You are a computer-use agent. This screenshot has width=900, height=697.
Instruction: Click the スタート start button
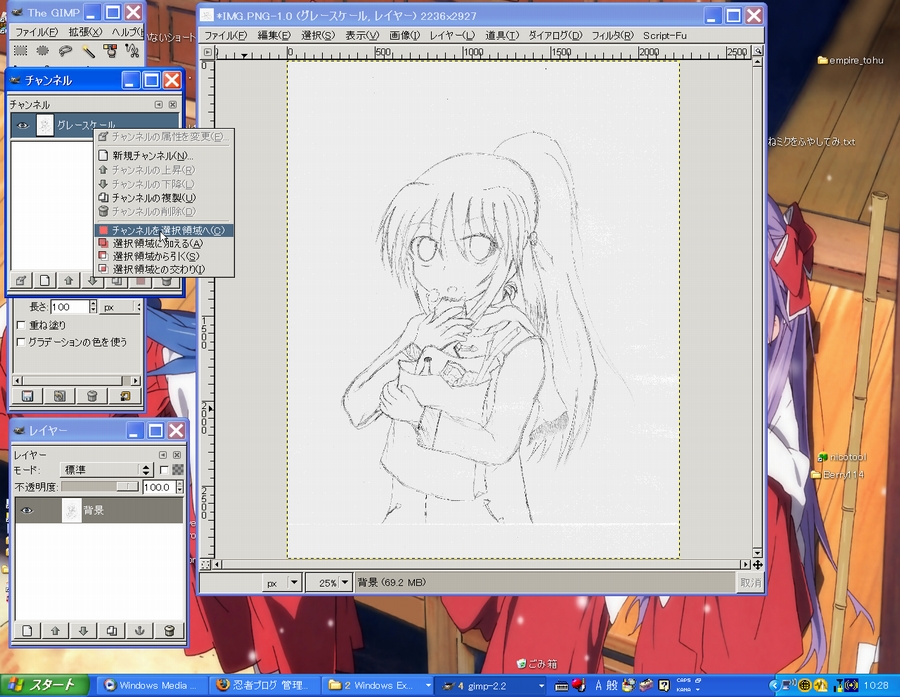45,685
